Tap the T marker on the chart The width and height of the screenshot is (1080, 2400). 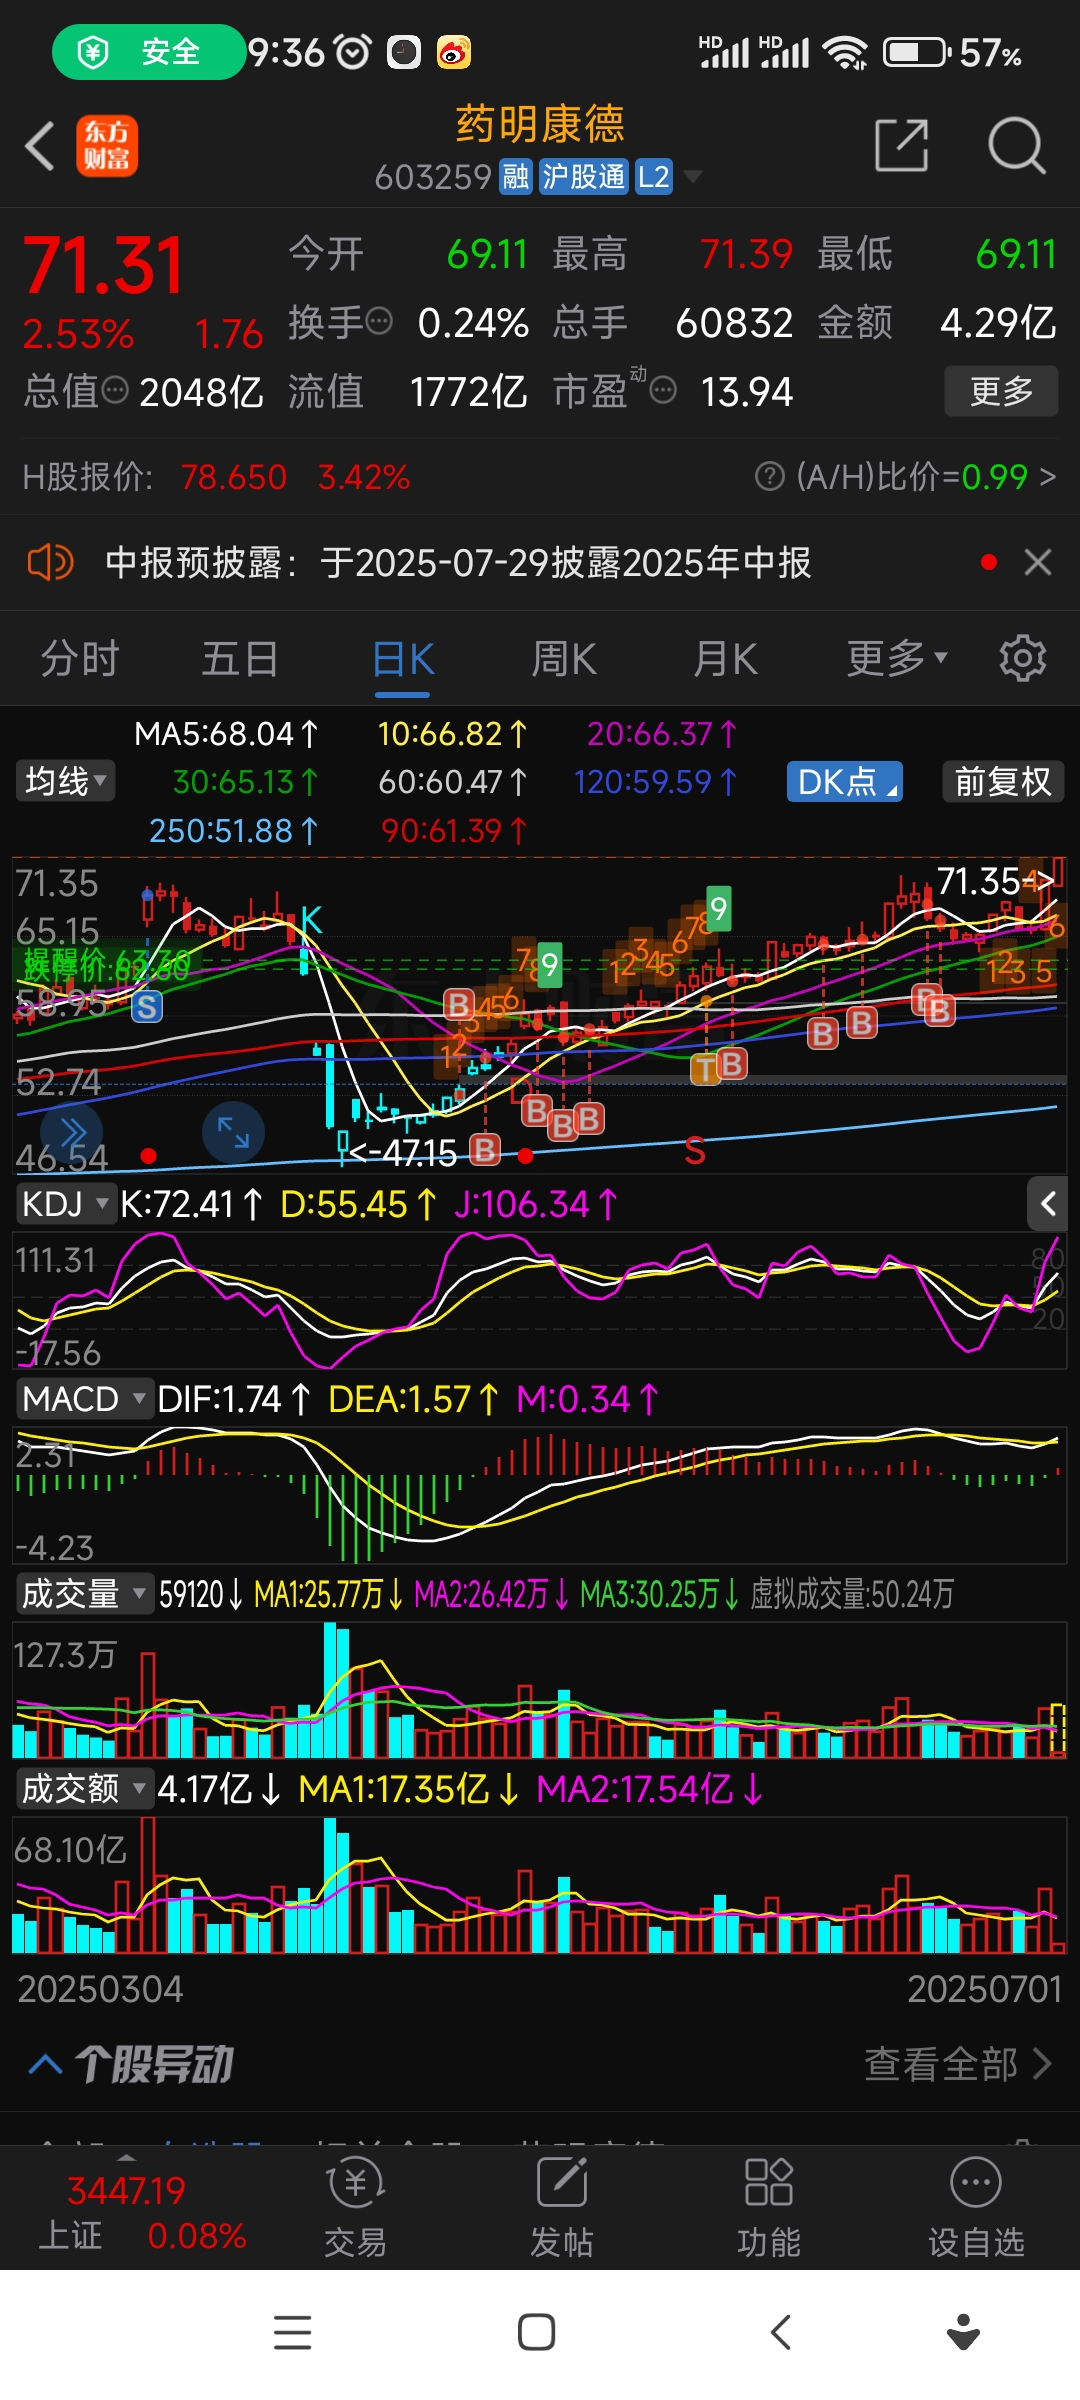point(705,1070)
